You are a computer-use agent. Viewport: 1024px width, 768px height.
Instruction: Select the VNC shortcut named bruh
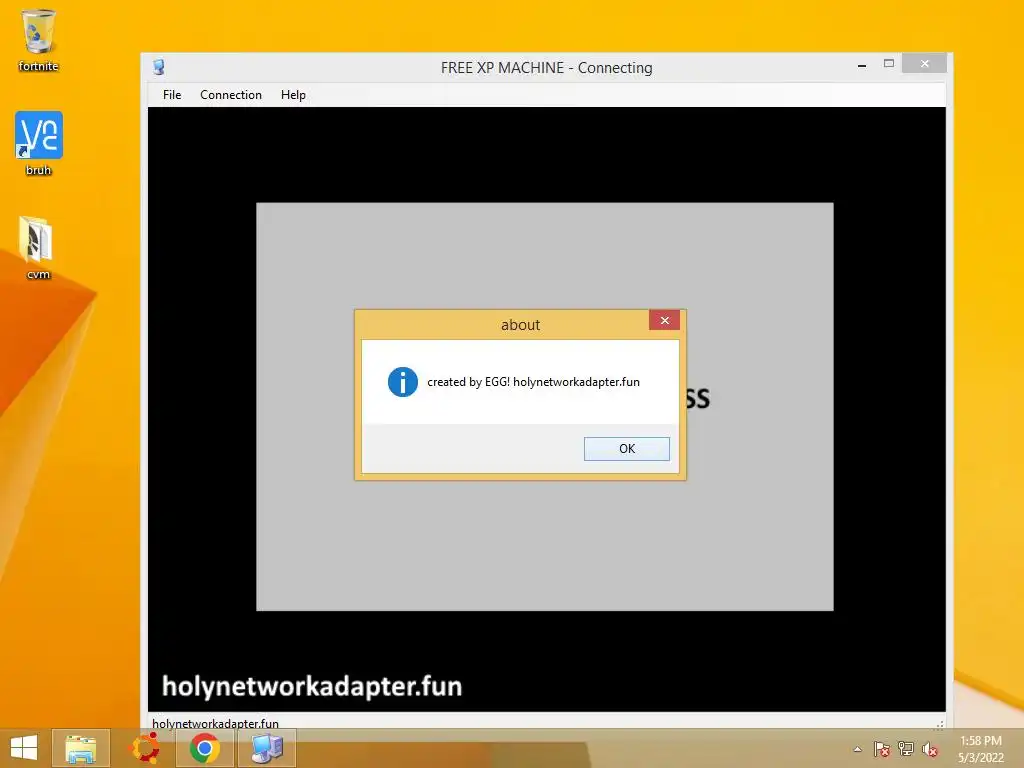coord(38,144)
